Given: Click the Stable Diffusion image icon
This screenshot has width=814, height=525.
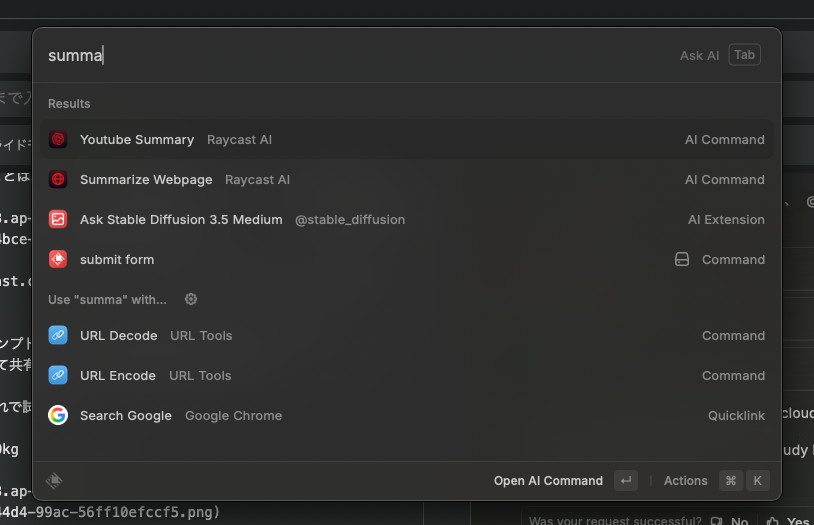Looking at the screenshot, I should [x=58, y=219].
